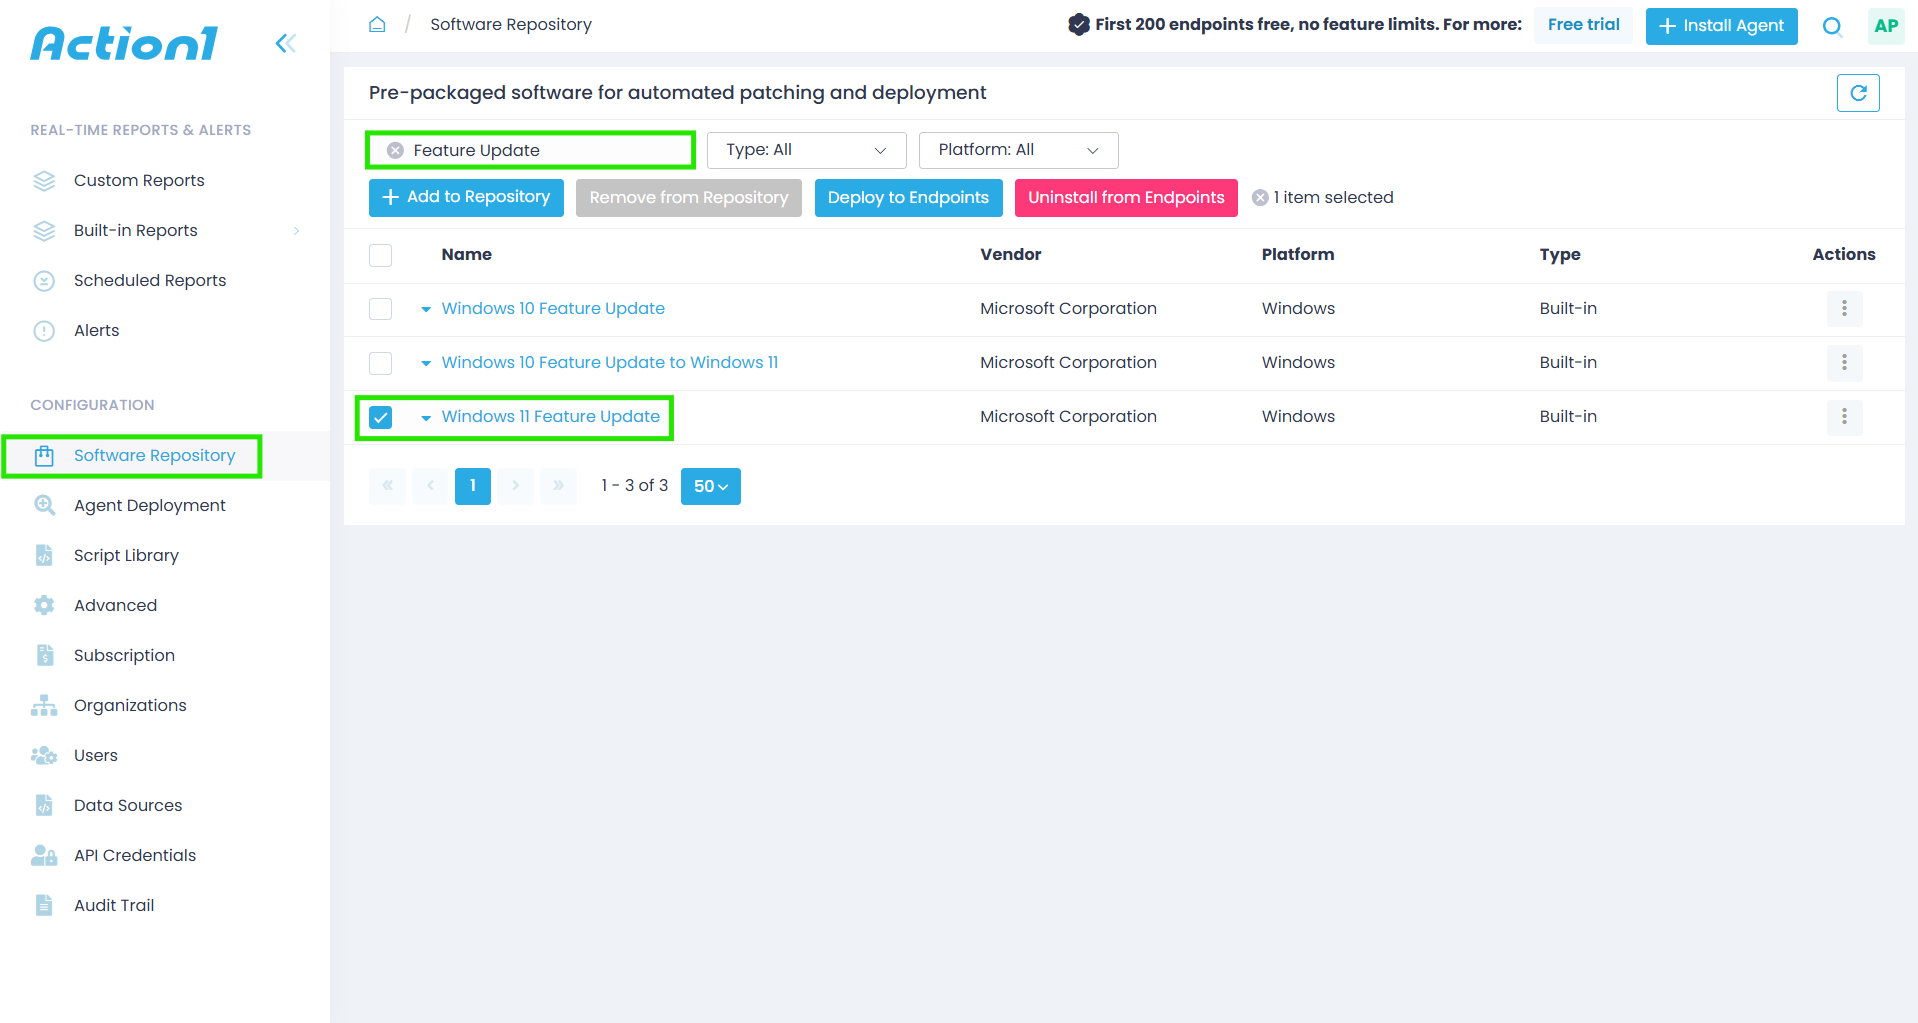
Task: Toggle the select-all checkbox in header
Action: tap(380, 255)
